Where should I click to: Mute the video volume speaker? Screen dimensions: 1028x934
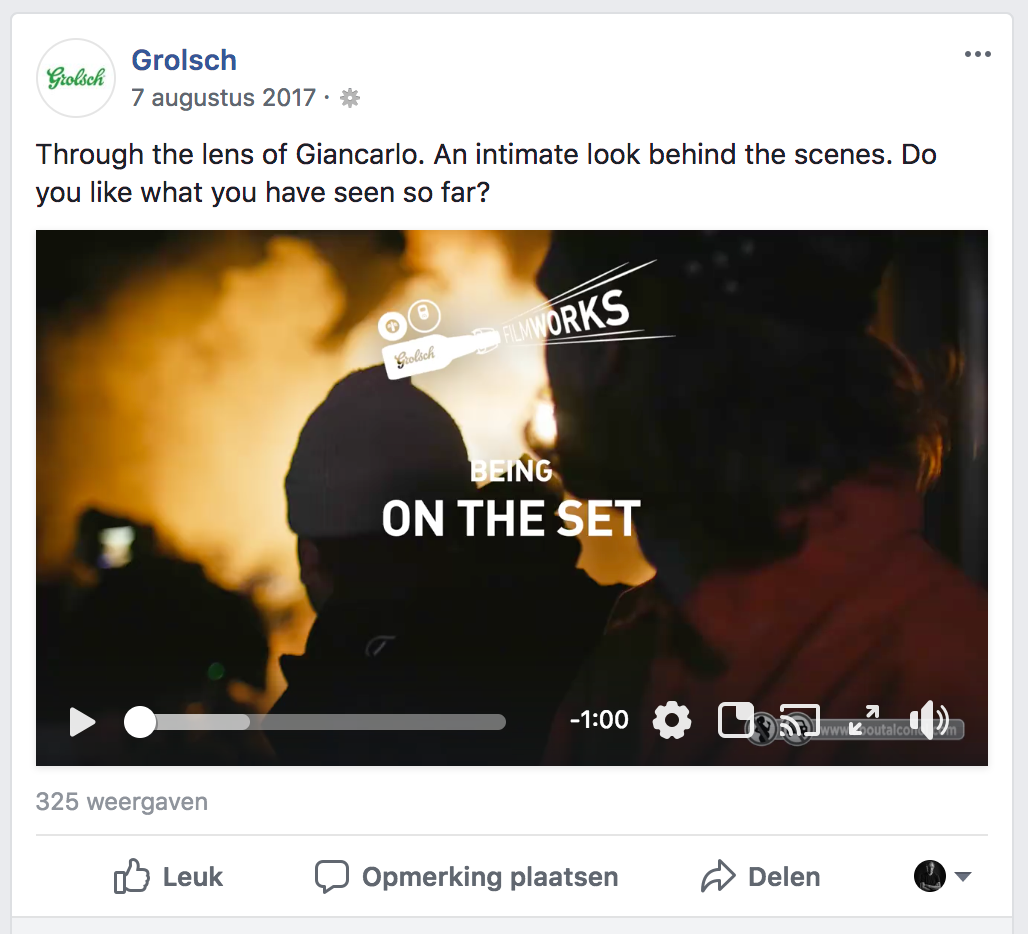coord(928,720)
